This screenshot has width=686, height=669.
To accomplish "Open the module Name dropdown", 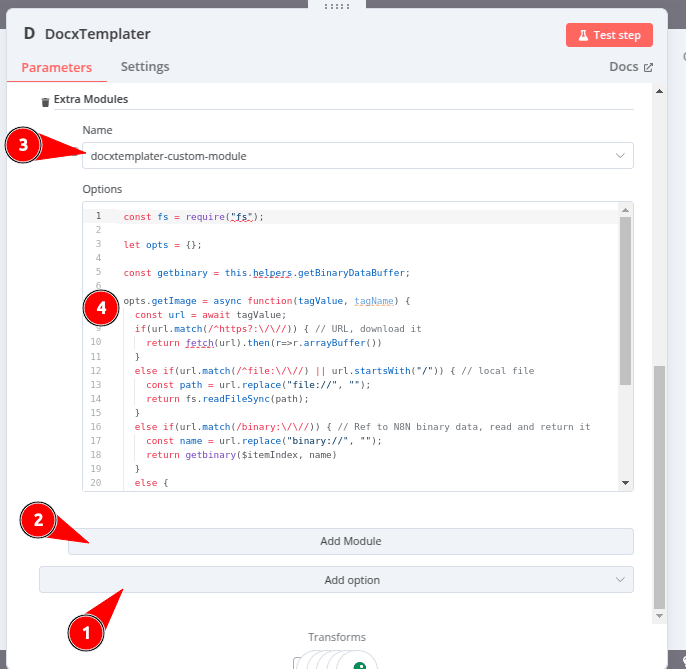I will point(357,155).
